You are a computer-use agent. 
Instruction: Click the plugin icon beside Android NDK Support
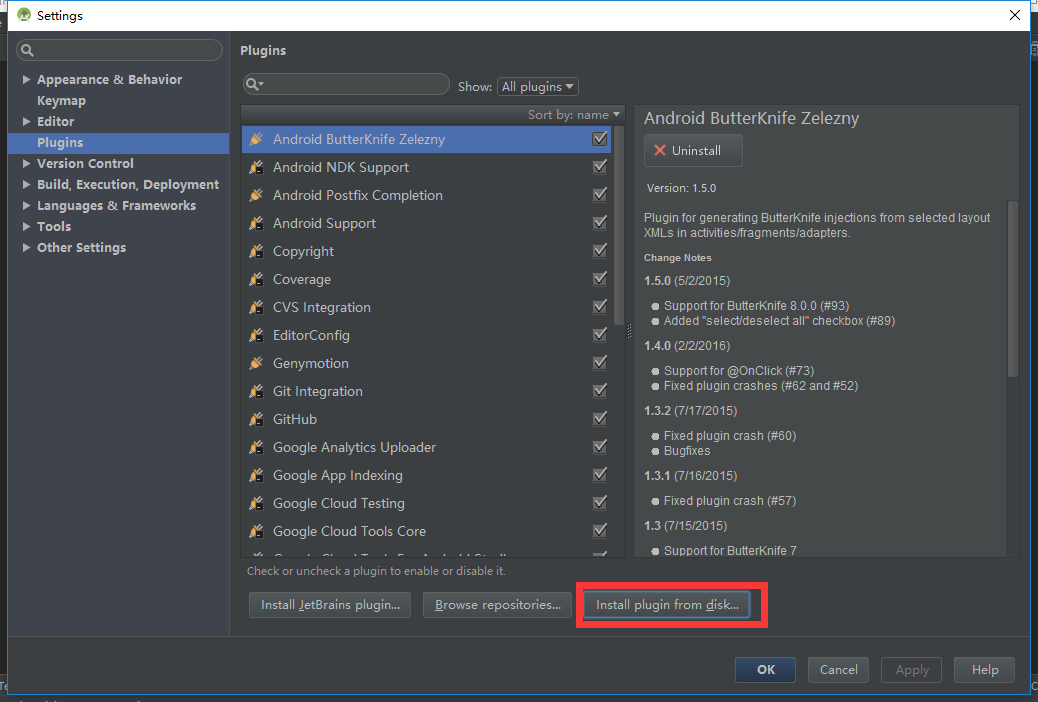256,167
